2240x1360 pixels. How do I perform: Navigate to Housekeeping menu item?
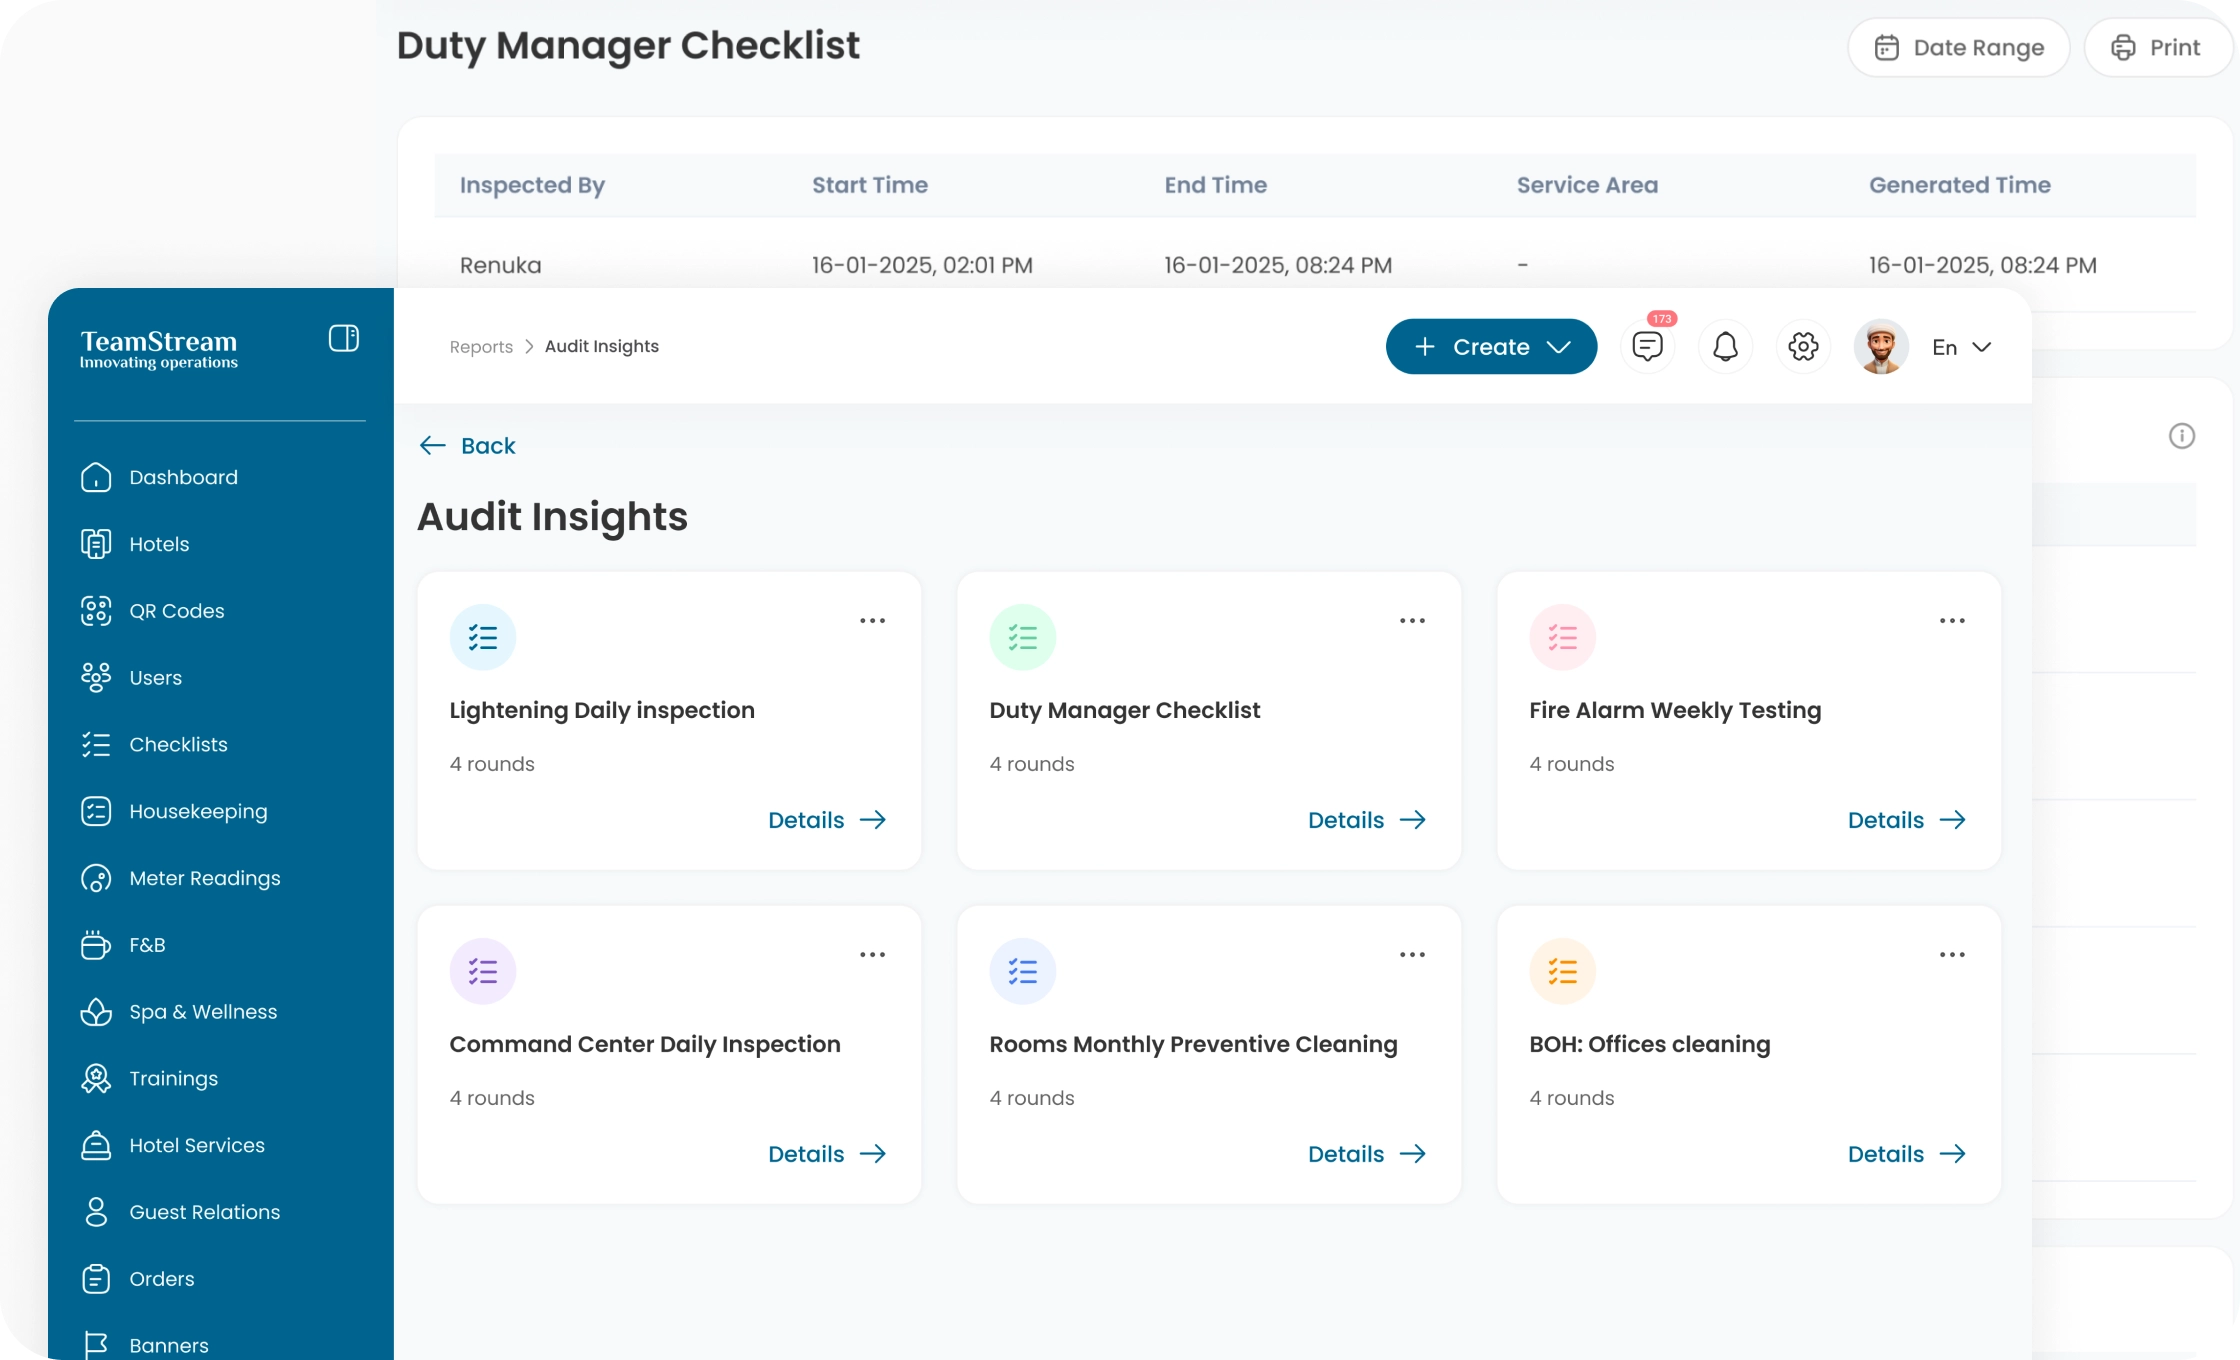pyautogui.click(x=198, y=812)
